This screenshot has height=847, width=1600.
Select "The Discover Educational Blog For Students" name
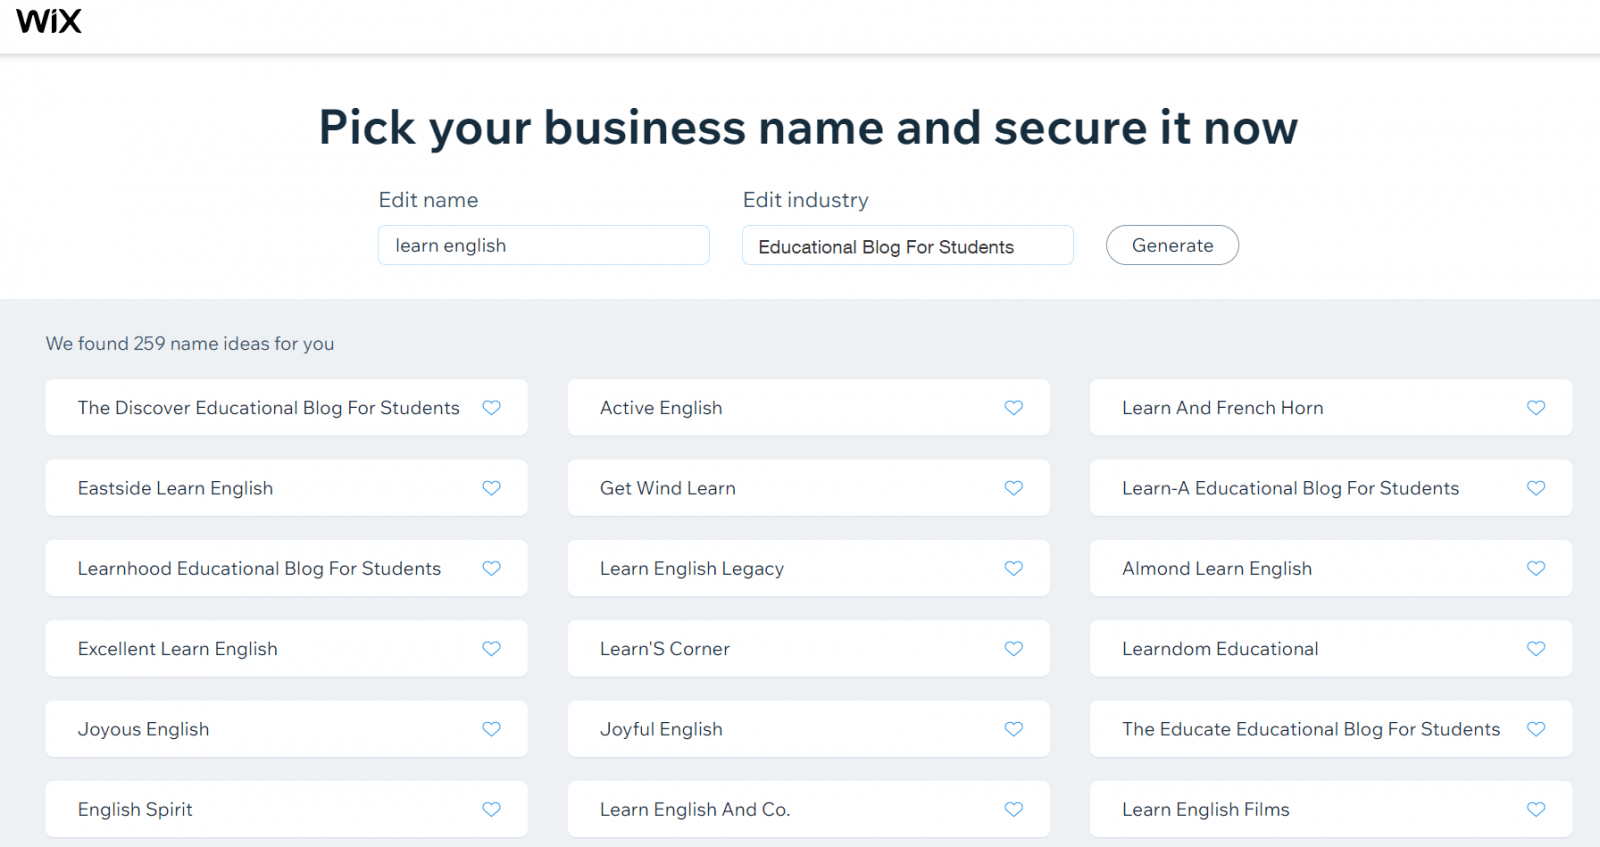click(x=268, y=408)
